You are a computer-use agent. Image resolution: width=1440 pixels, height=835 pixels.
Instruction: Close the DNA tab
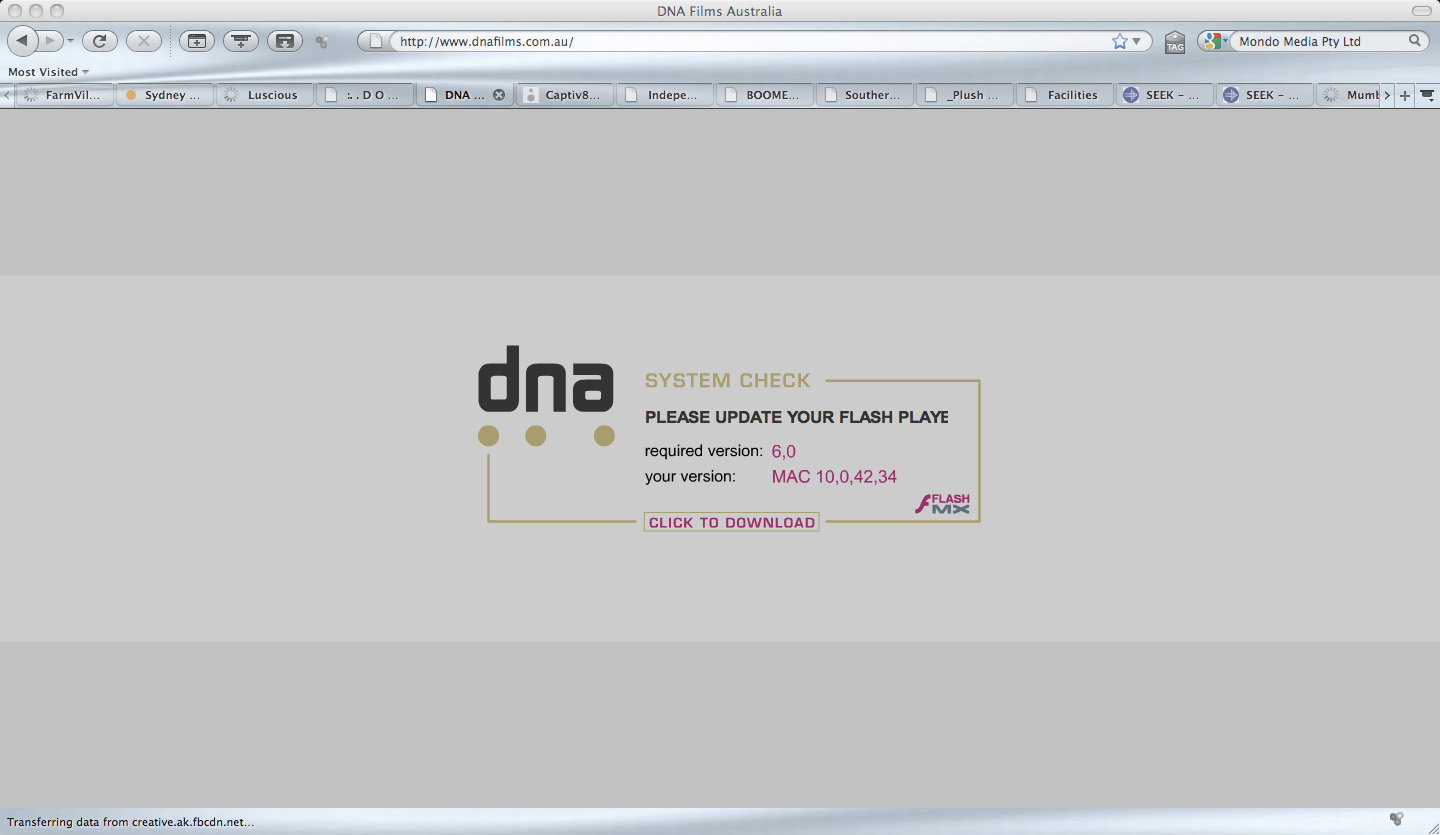[x=499, y=95]
